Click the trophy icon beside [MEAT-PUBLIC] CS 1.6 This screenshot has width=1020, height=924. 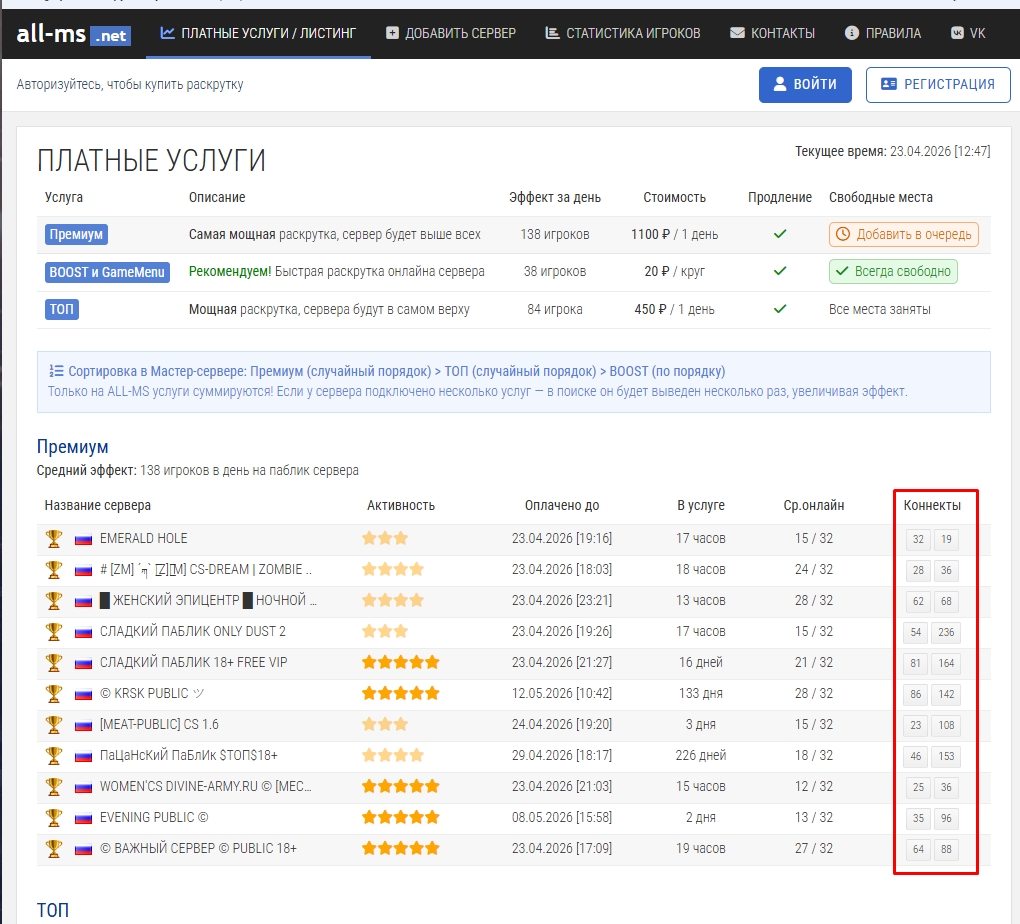[x=54, y=725]
